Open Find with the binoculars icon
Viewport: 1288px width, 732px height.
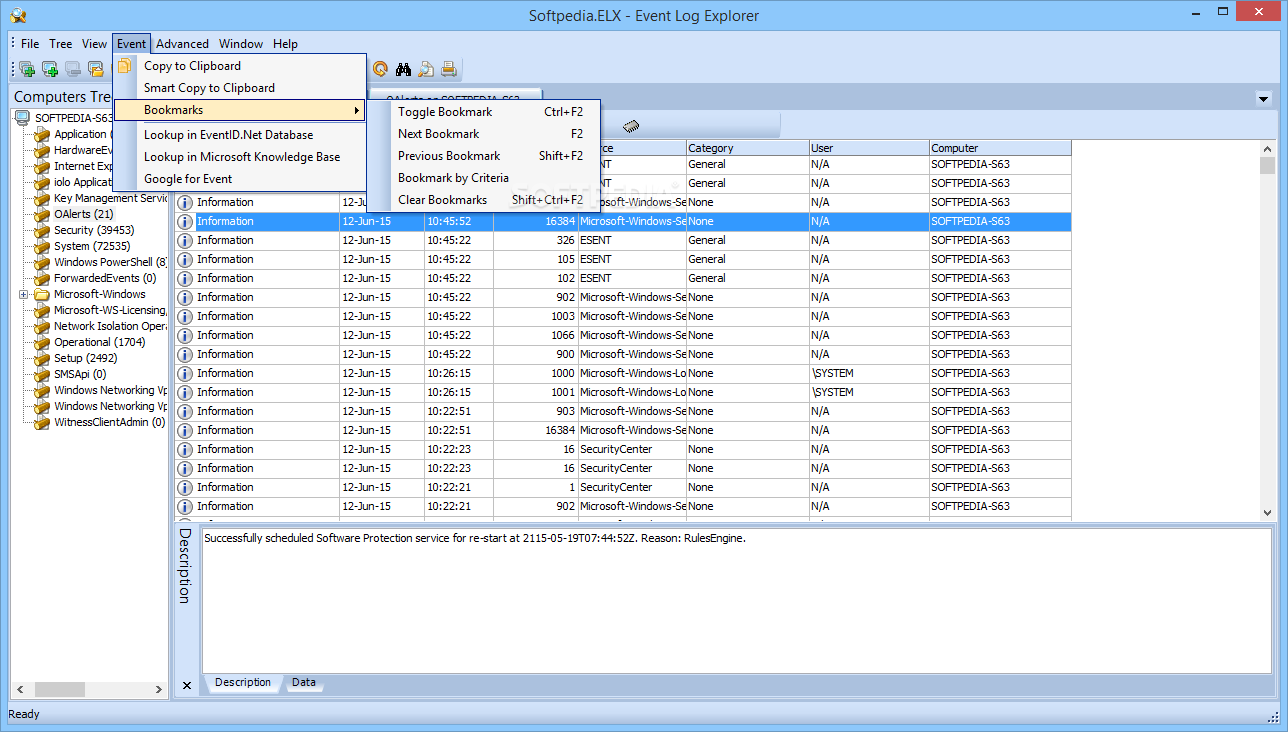click(404, 69)
